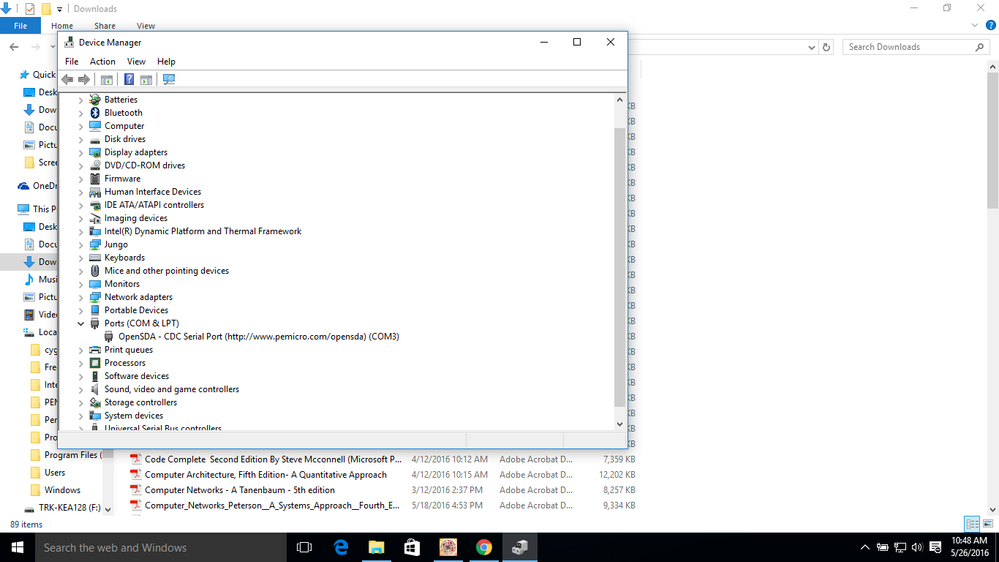The height and width of the screenshot is (562, 999).
Task: Select the IDE ATA/ATAPI controllers item
Action: click(154, 205)
